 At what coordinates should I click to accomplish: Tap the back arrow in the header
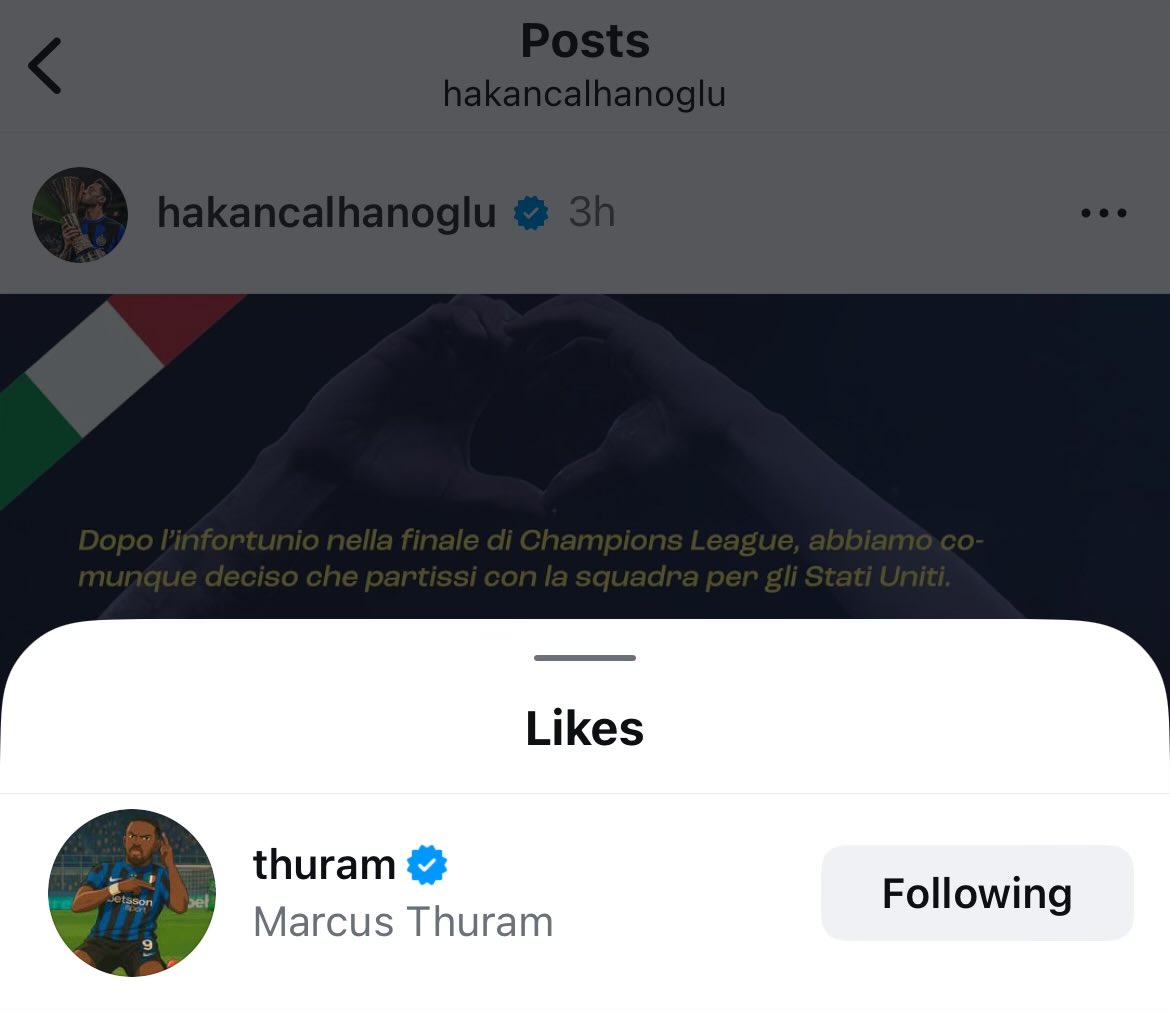click(45, 66)
